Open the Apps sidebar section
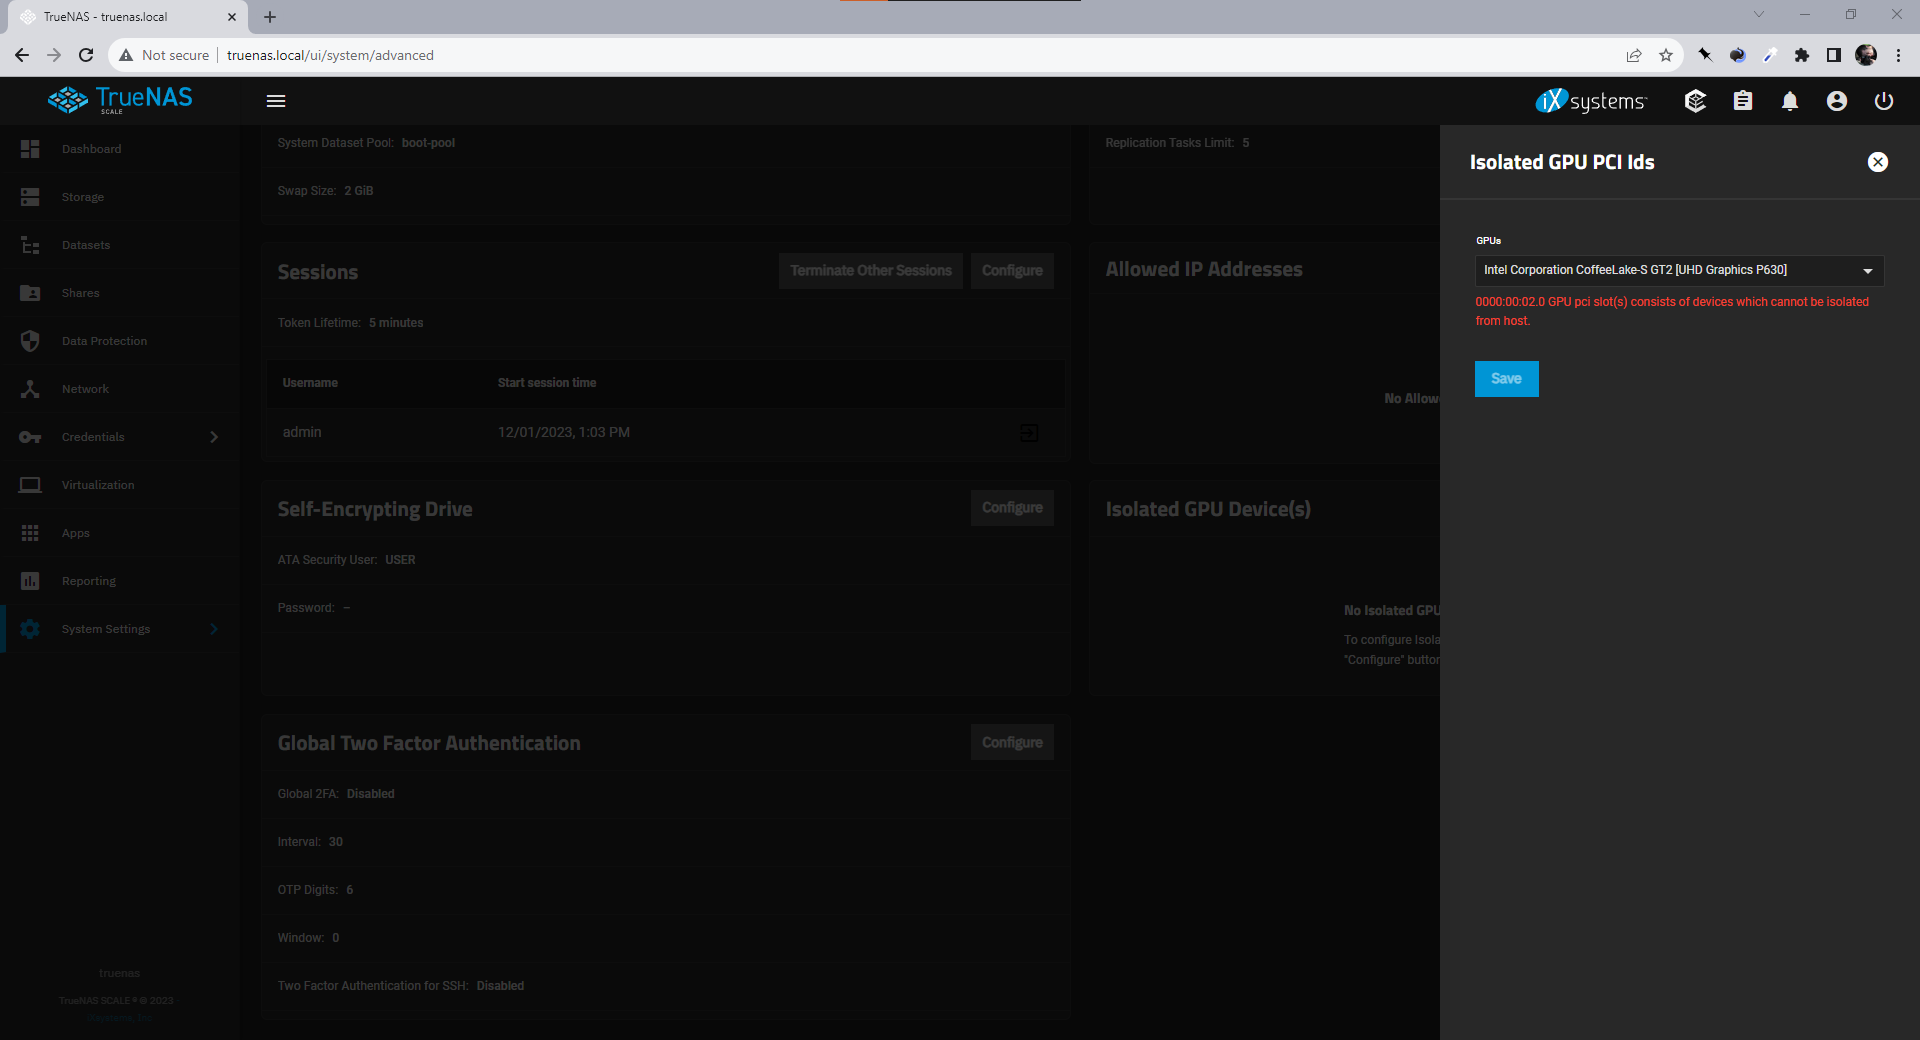 (x=75, y=533)
